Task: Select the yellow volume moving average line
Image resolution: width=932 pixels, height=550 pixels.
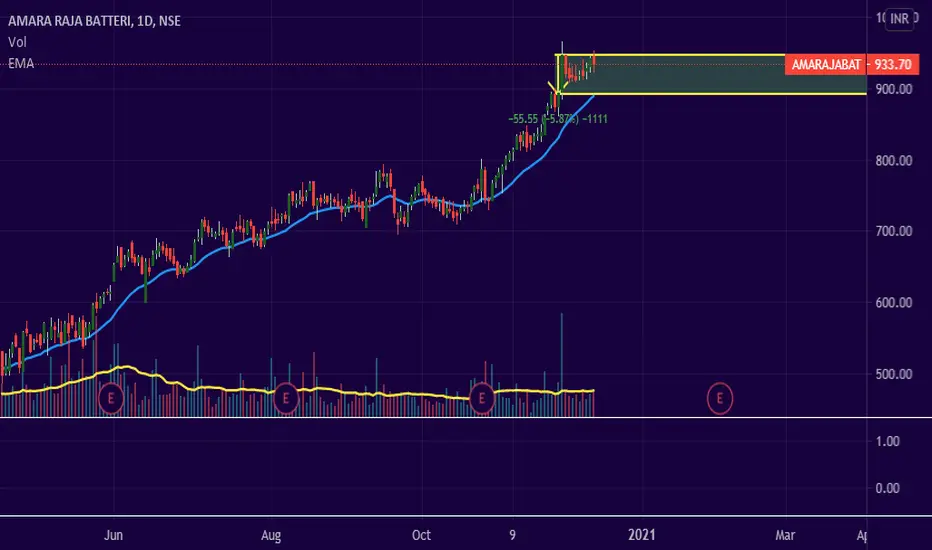Action: [x=297, y=390]
